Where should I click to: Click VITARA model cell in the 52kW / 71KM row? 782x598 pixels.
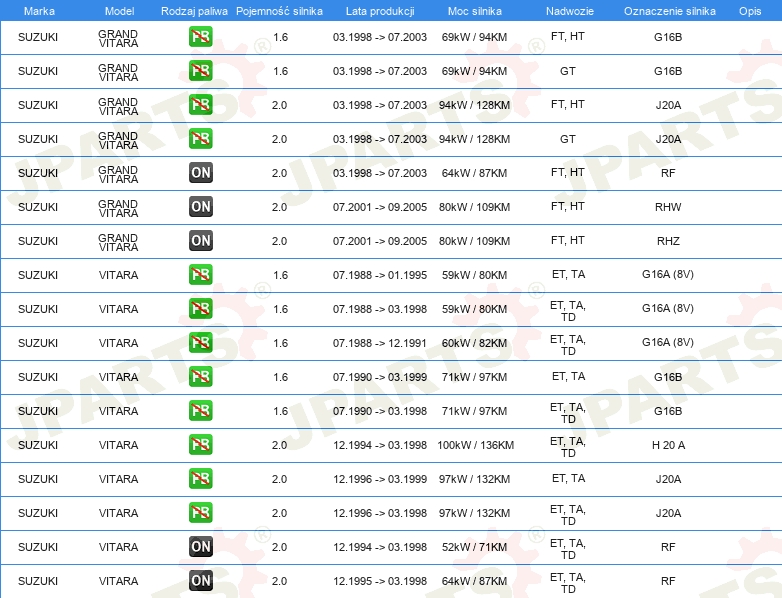click(118, 547)
